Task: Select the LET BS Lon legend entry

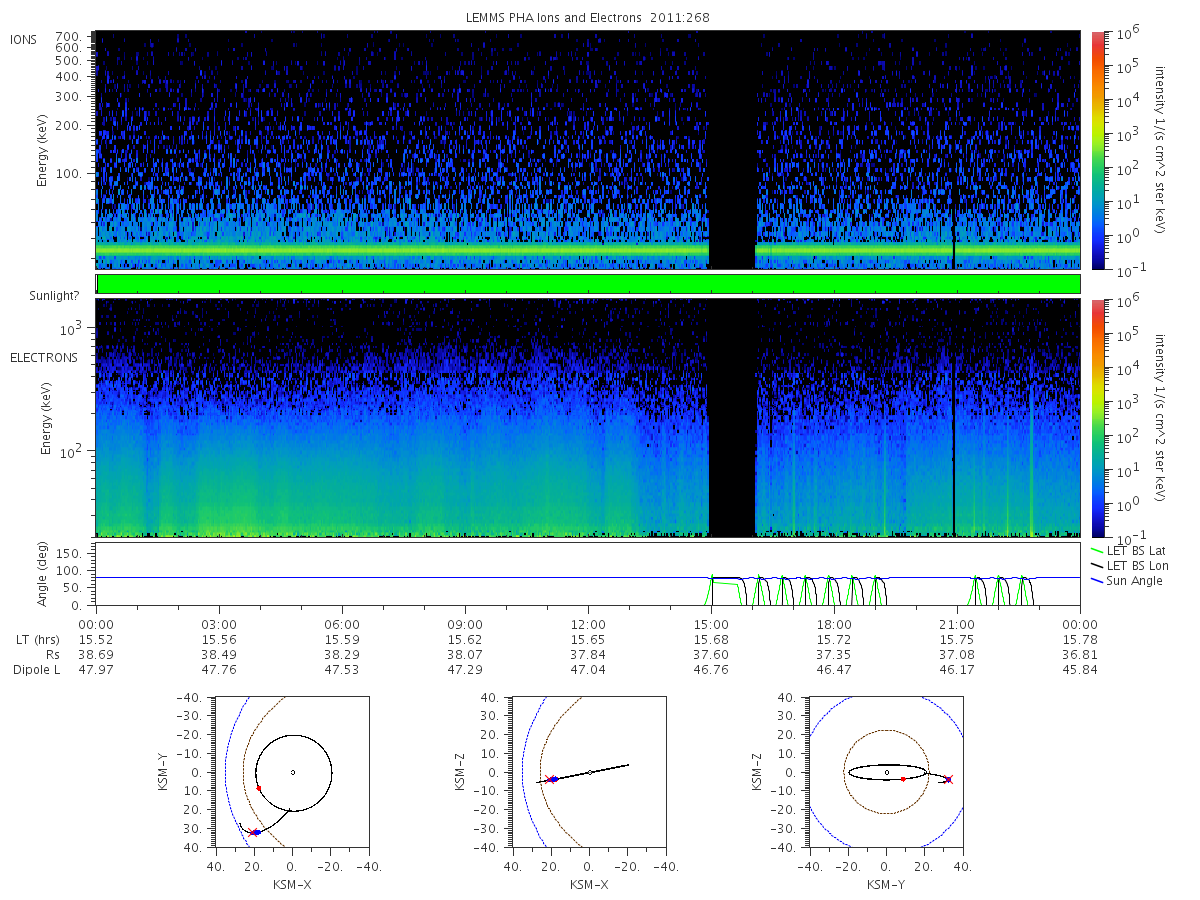Action: point(1128,566)
